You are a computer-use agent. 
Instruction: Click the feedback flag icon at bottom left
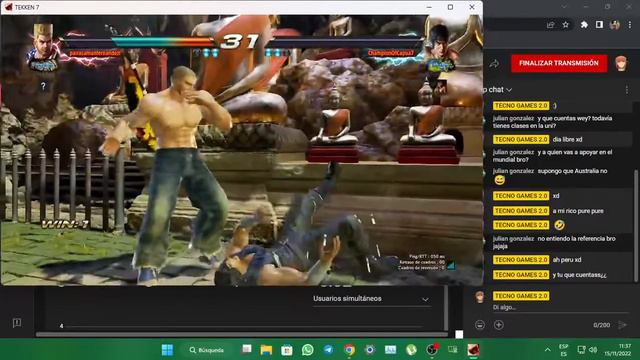pos(17,323)
